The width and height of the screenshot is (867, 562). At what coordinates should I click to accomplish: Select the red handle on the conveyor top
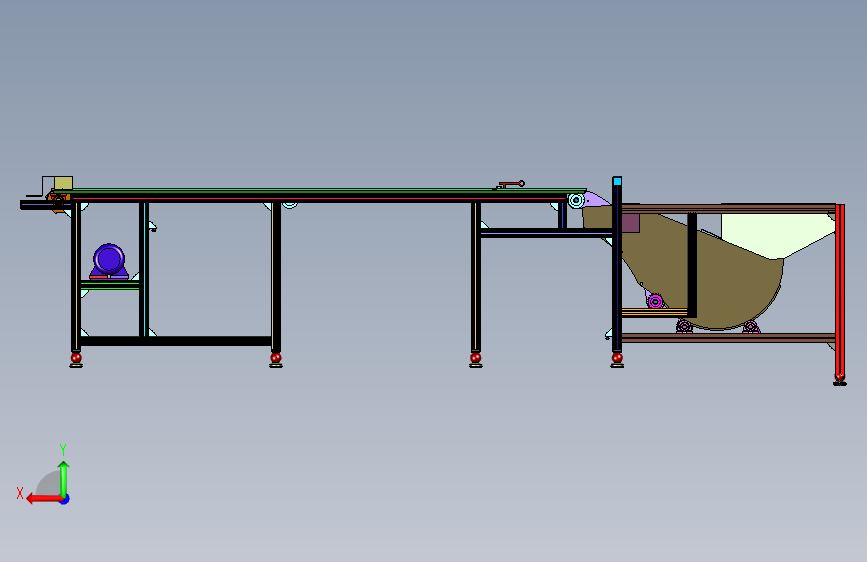(511, 184)
